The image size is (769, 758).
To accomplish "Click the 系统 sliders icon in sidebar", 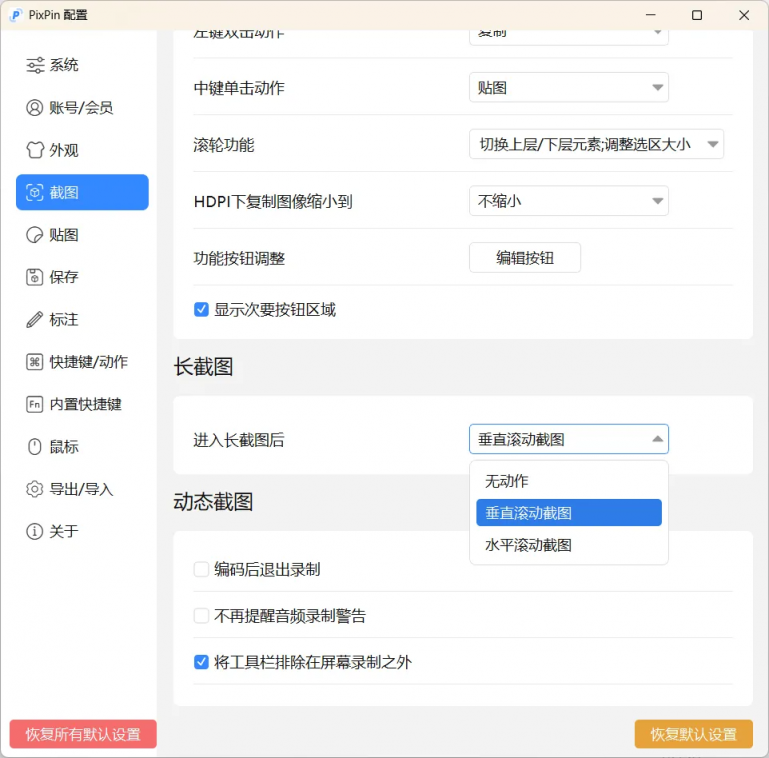I will pyautogui.click(x=35, y=65).
